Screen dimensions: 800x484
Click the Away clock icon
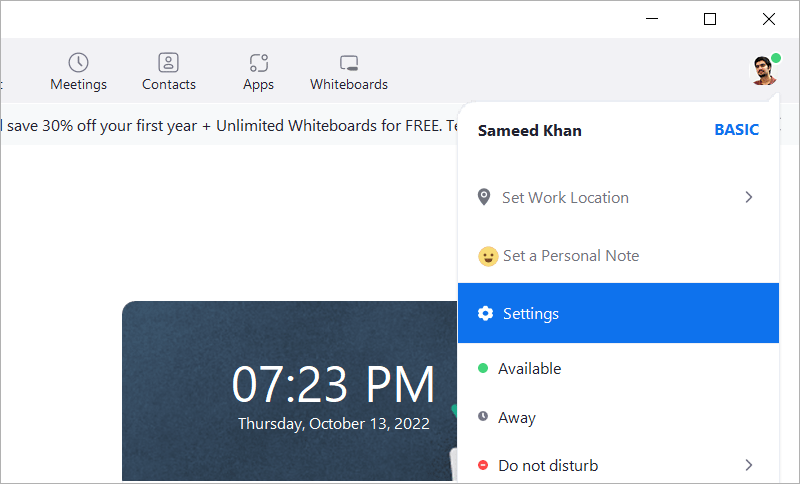(483, 416)
